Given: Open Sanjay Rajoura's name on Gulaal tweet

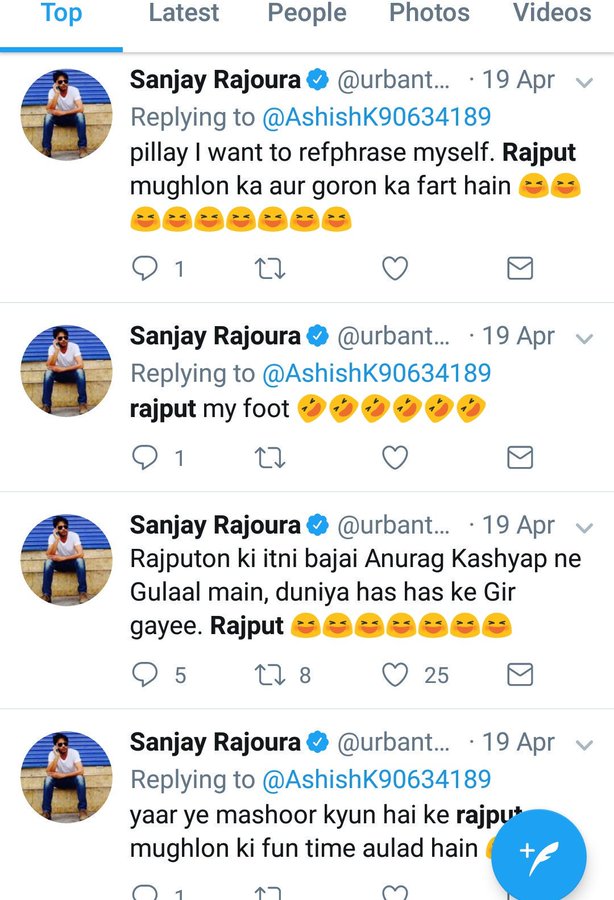Looking at the screenshot, I should point(215,525).
